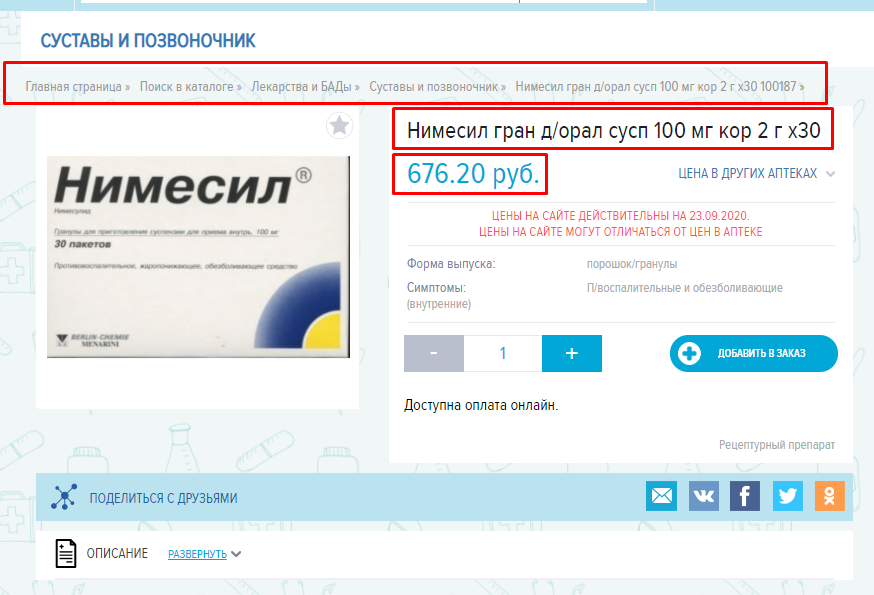
Task: Click 'П/воспалительные и обезболивающие' symptom value
Action: pyautogui.click(x=684, y=288)
